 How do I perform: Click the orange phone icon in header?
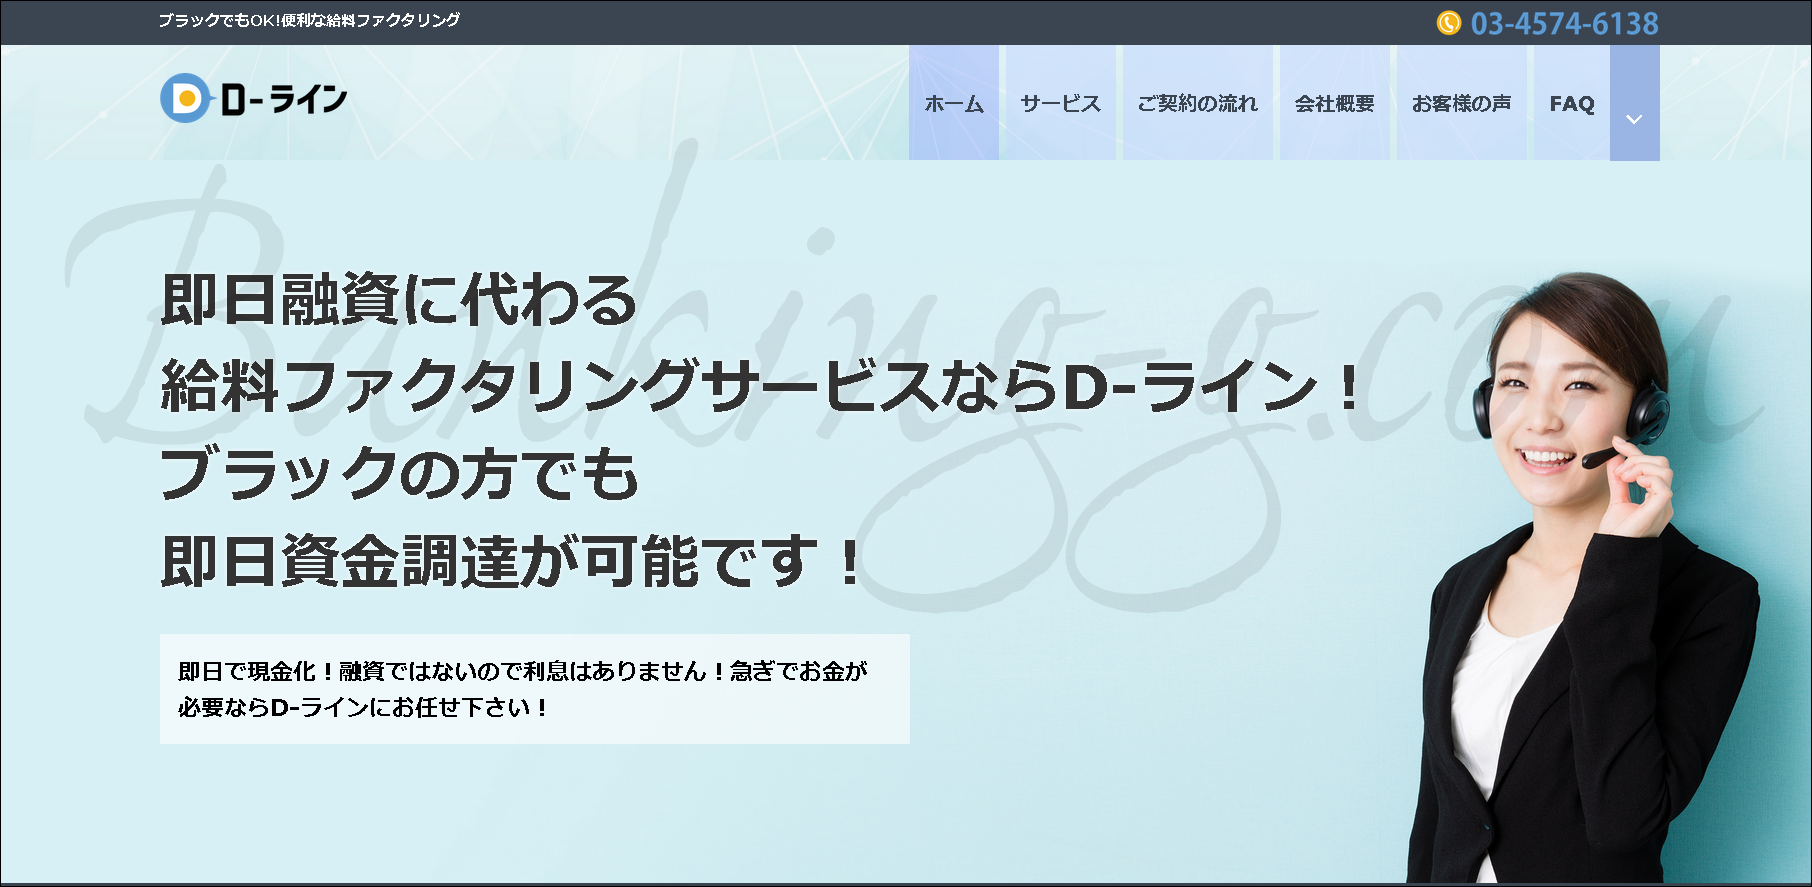pyautogui.click(x=1448, y=23)
